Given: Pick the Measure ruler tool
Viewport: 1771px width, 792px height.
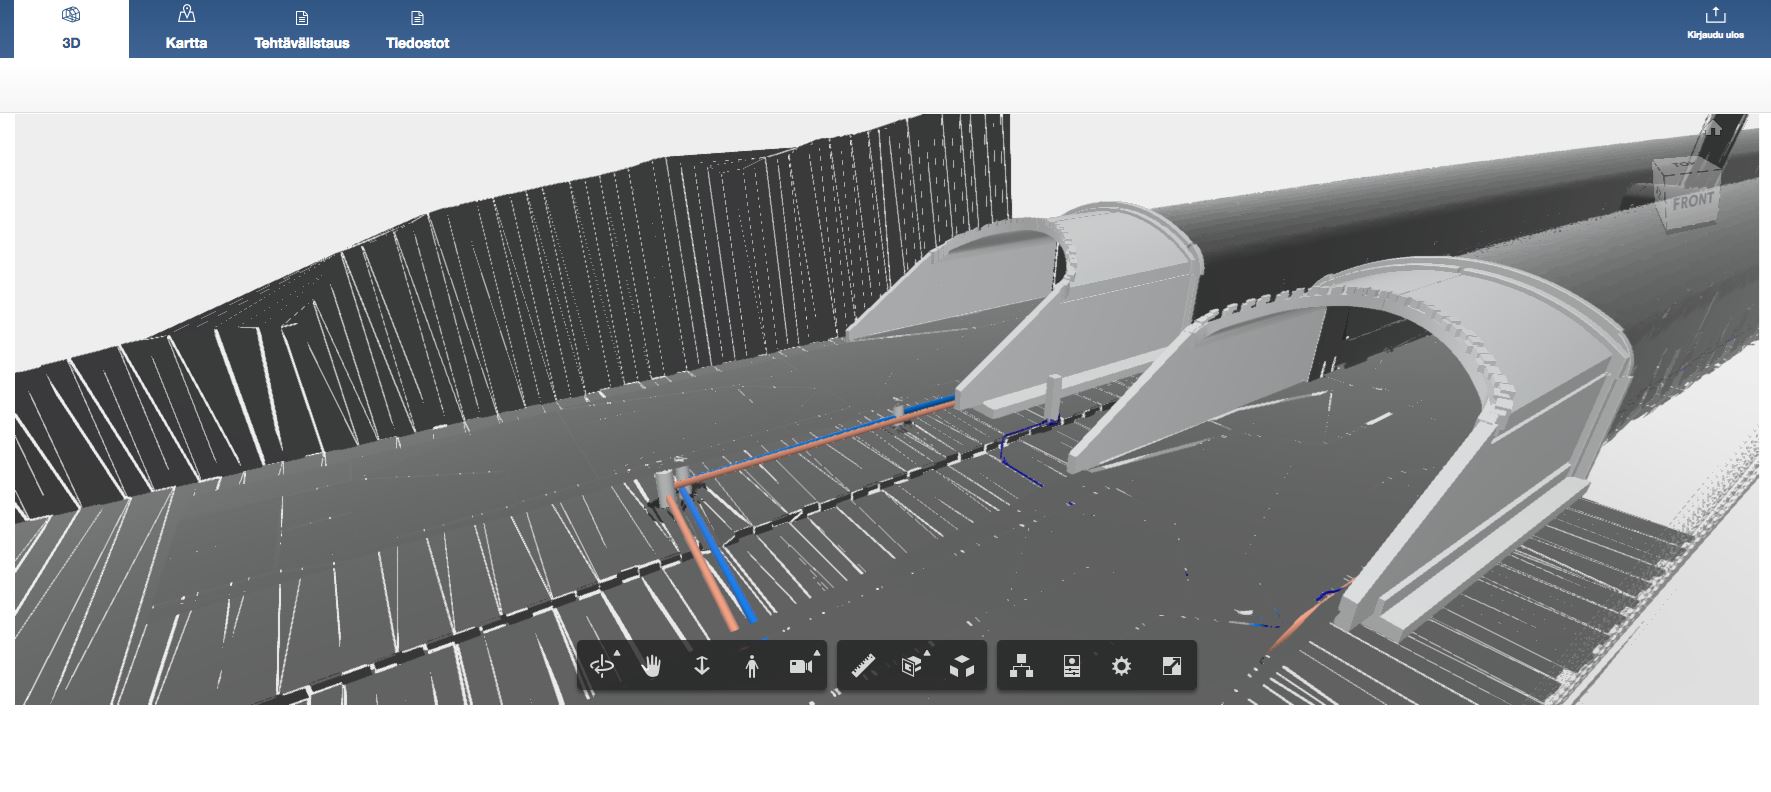Looking at the screenshot, I should [863, 666].
